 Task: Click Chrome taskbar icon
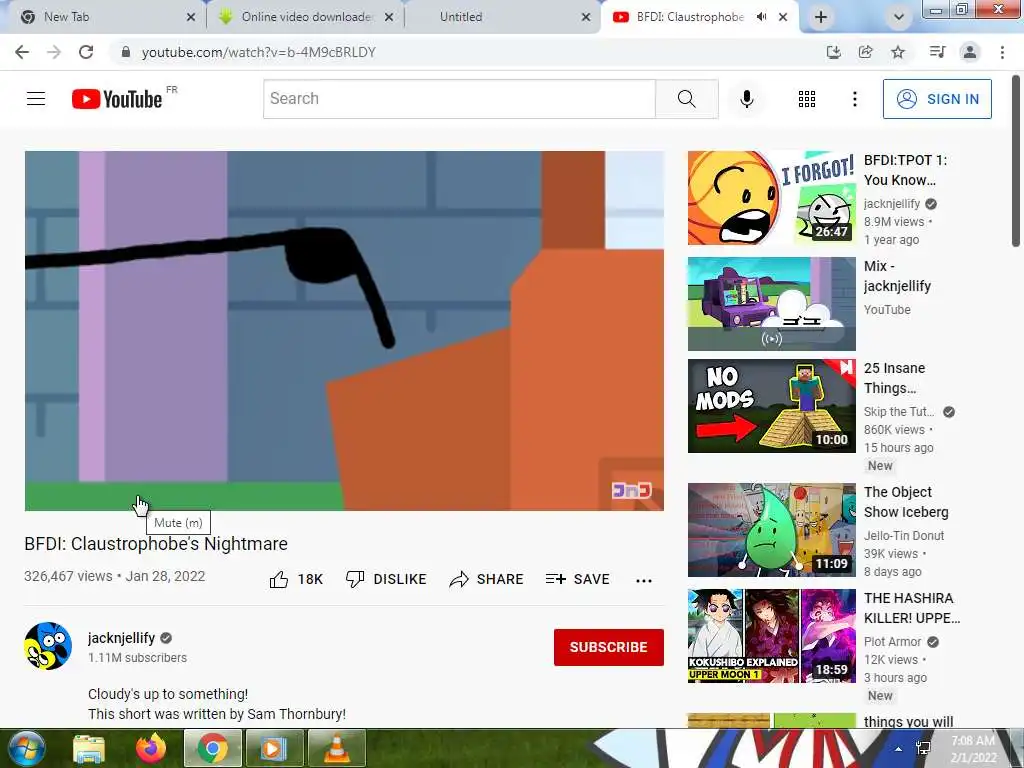tap(213, 748)
